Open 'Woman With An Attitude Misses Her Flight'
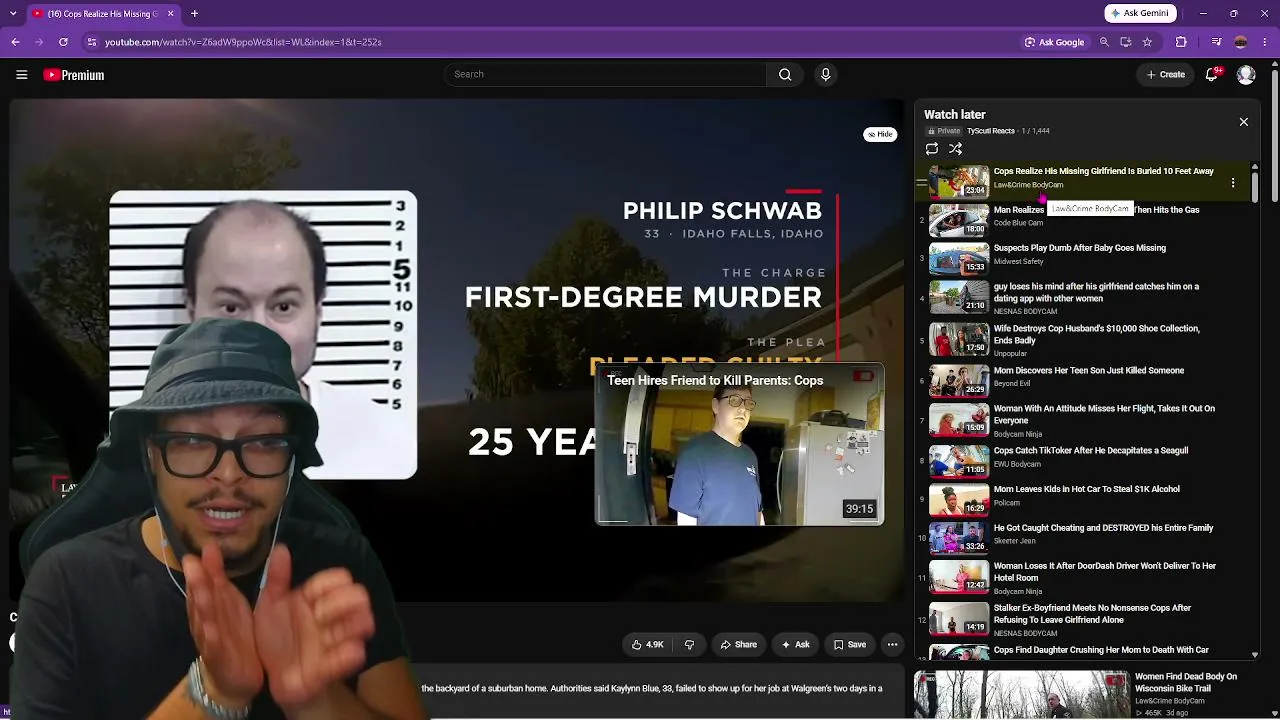Viewport: 1280px width, 720px height. (1104, 414)
